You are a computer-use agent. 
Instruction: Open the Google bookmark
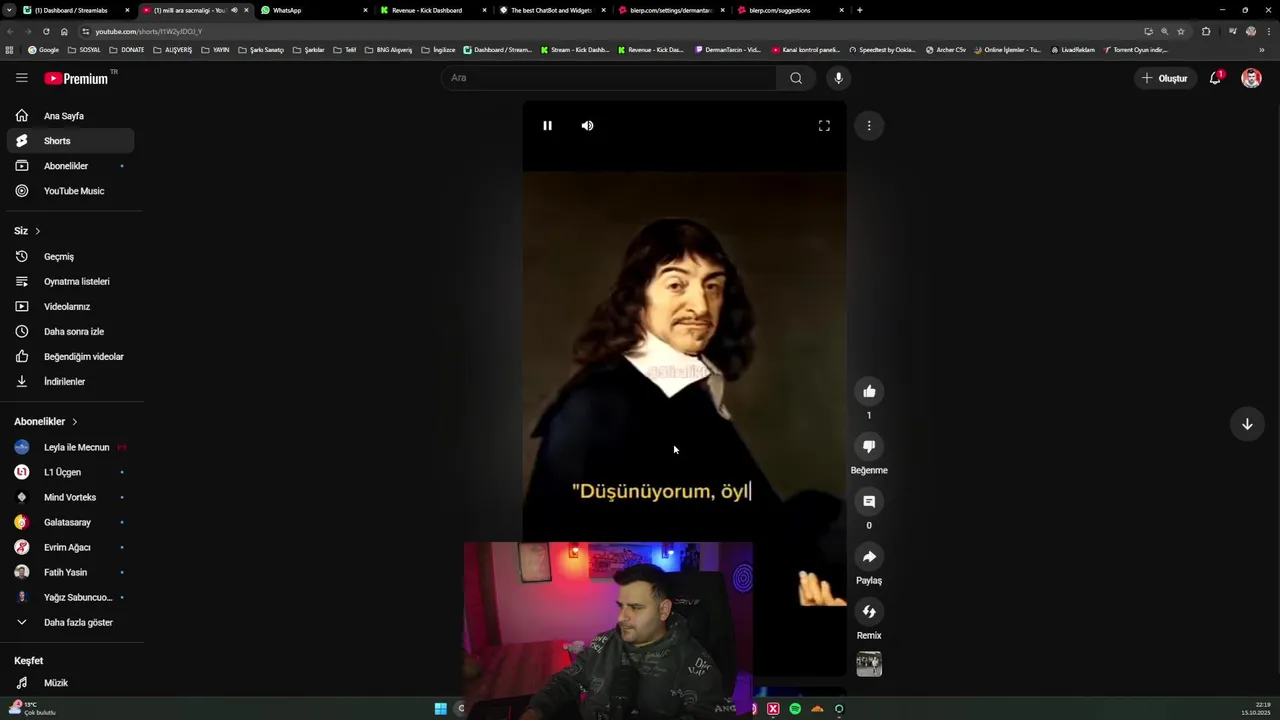coord(43,50)
